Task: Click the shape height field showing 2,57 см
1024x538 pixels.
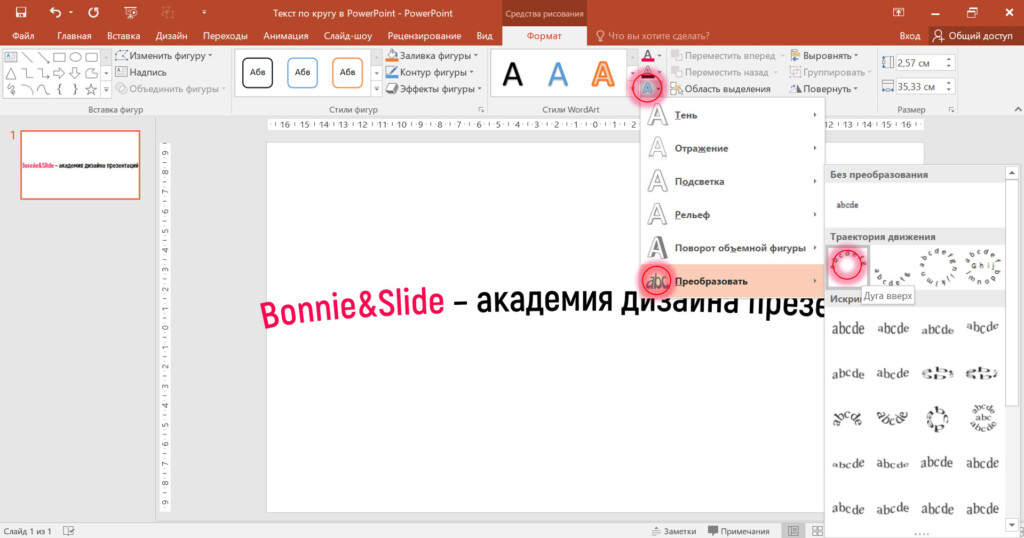Action: click(x=915, y=63)
